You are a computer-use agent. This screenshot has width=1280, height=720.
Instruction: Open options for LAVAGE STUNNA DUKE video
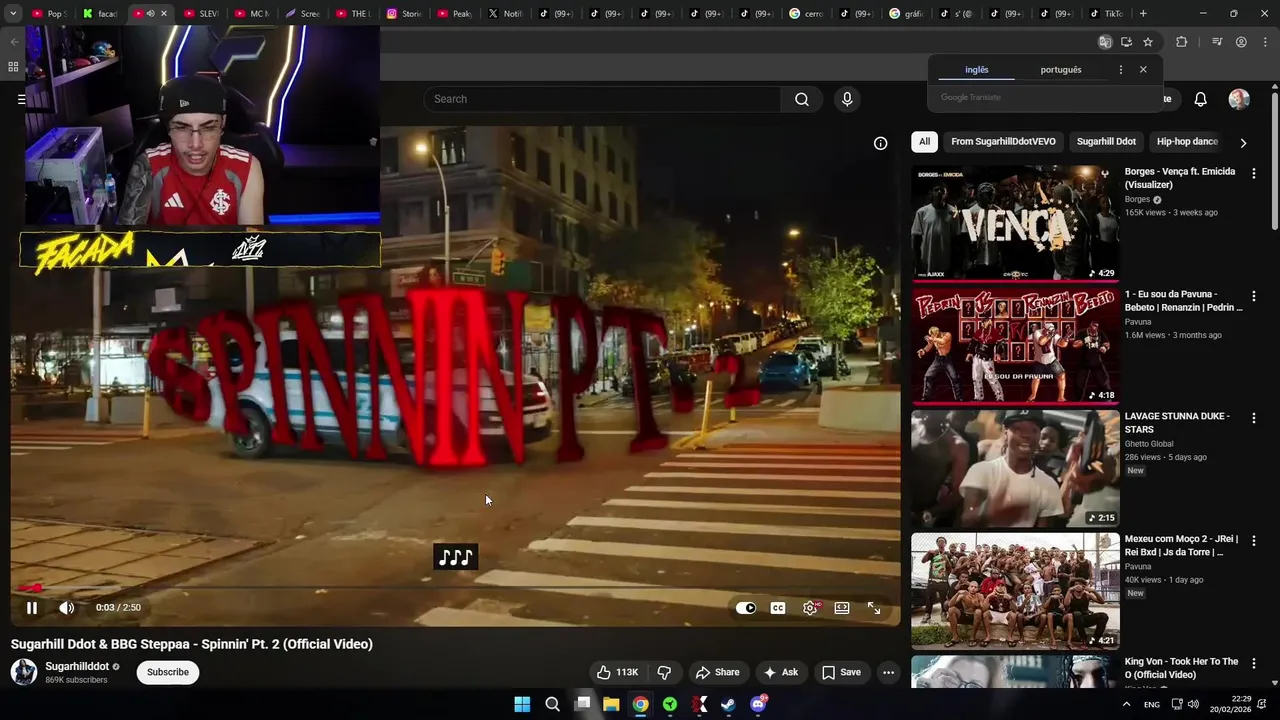[x=1253, y=418]
